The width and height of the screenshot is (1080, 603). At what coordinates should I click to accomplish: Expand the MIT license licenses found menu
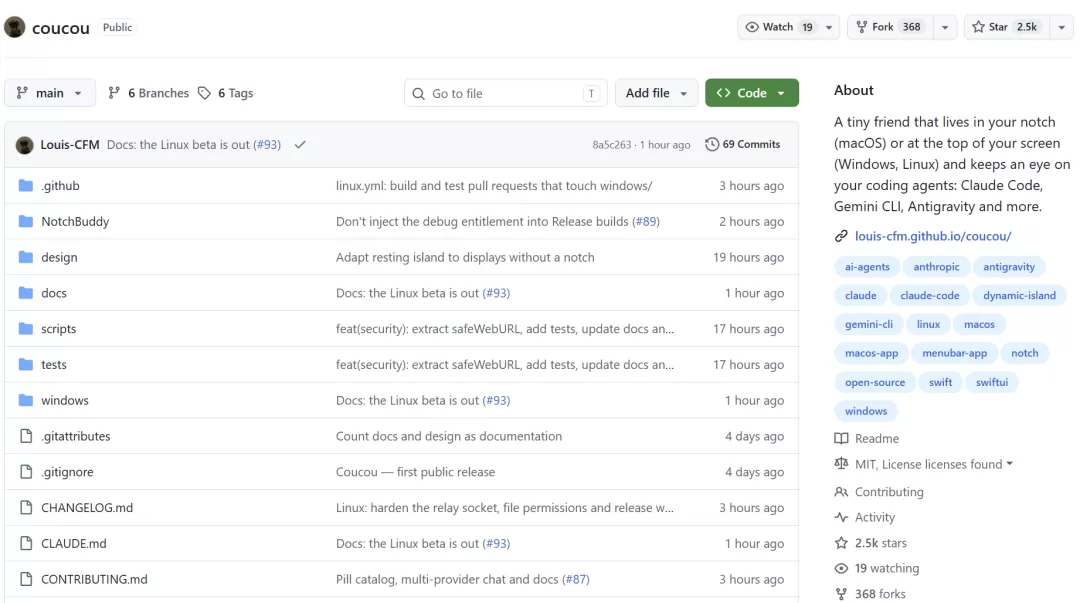pyautogui.click(x=933, y=464)
